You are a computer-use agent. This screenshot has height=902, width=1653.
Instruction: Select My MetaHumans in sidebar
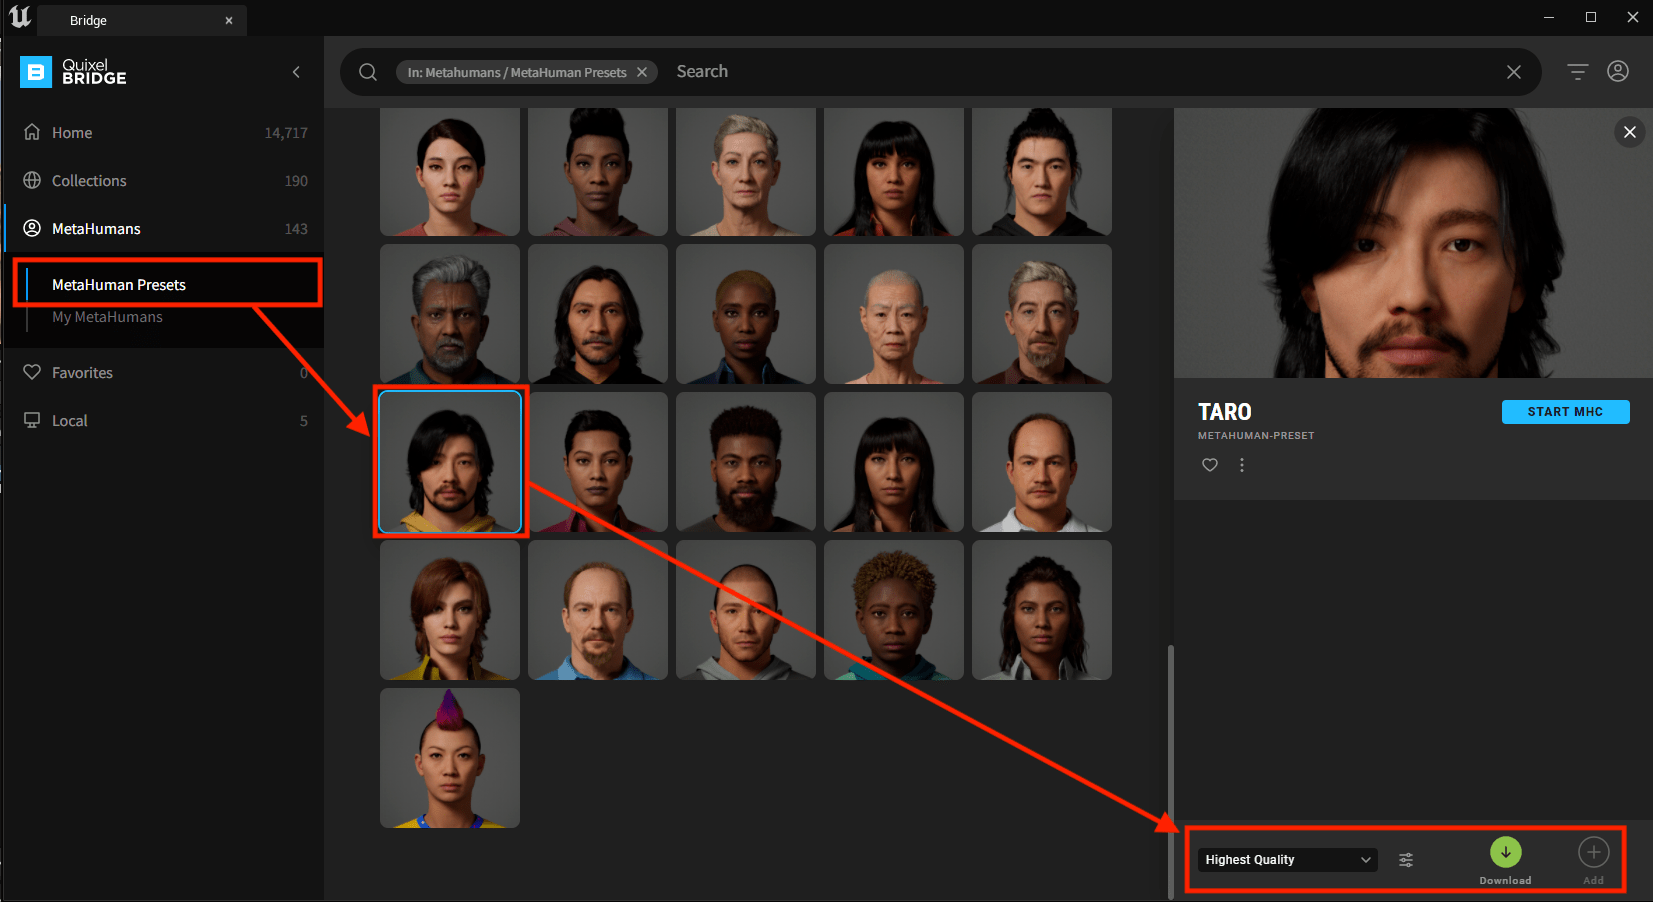pyautogui.click(x=107, y=317)
